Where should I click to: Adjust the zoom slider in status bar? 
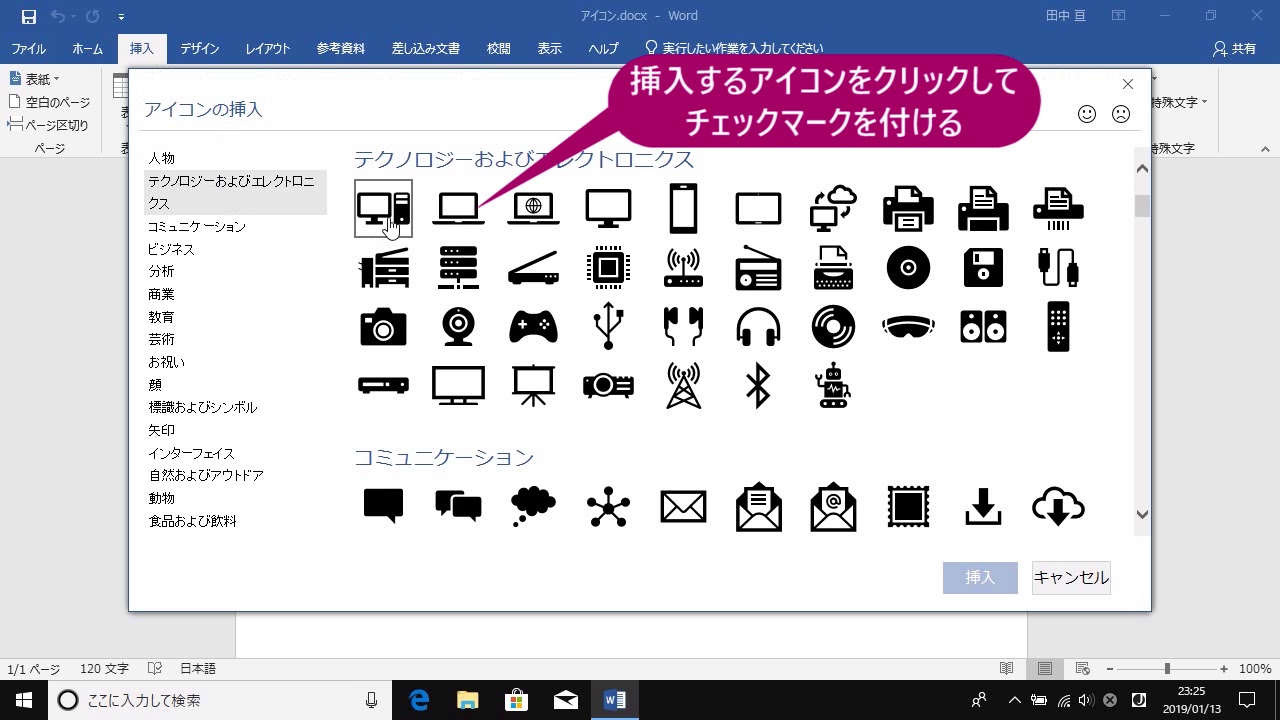pos(1166,669)
